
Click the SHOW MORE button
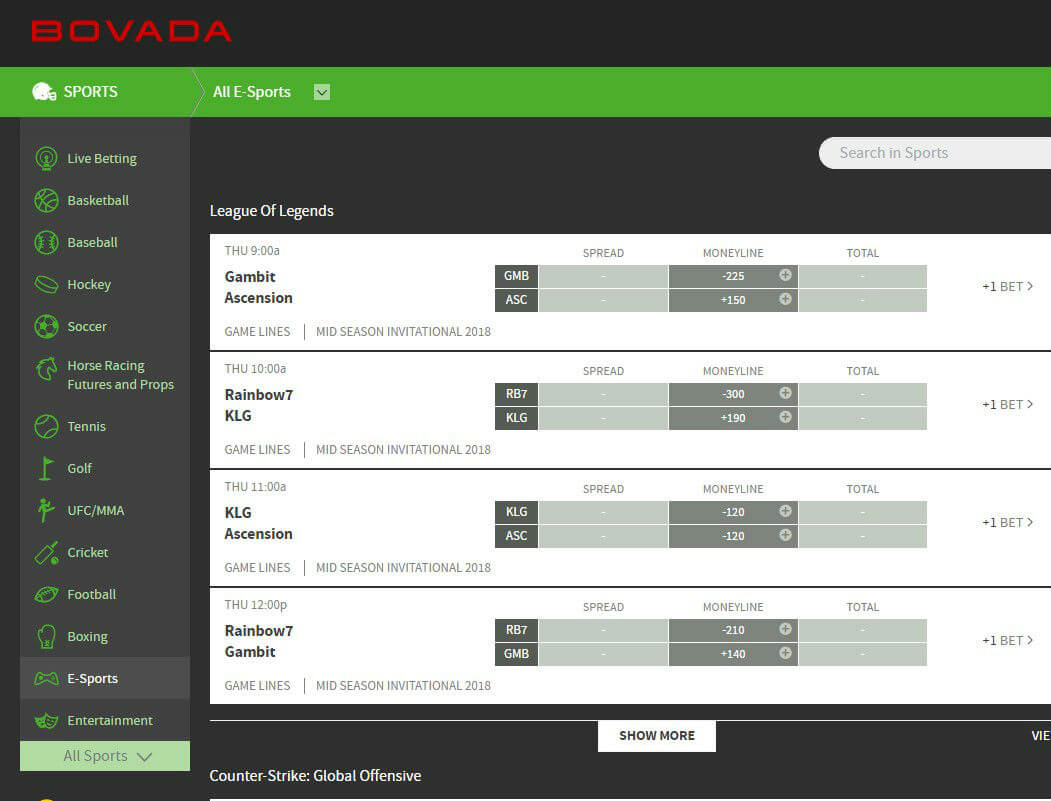[x=656, y=736]
